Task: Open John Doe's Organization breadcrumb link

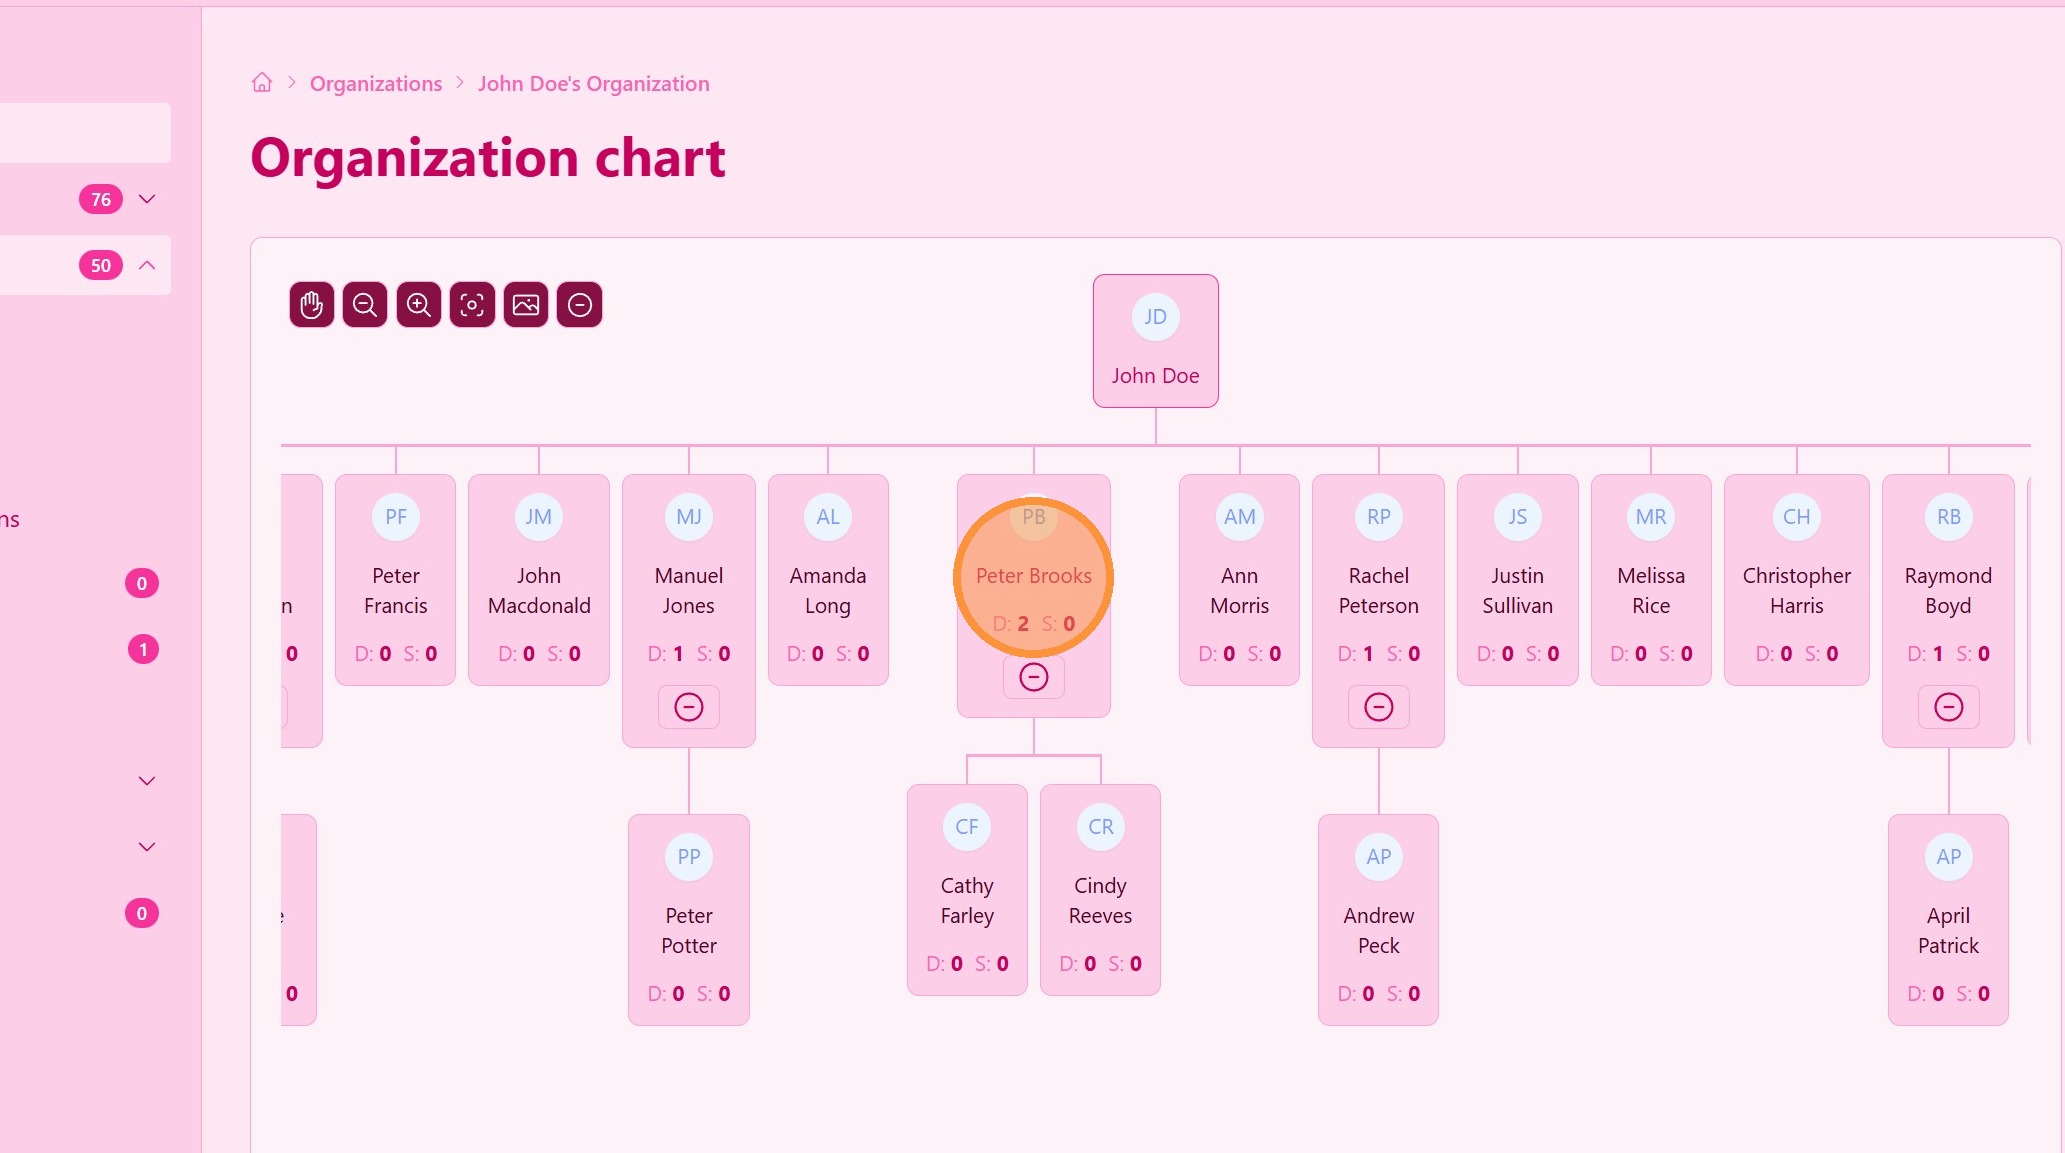Action: 593,84
